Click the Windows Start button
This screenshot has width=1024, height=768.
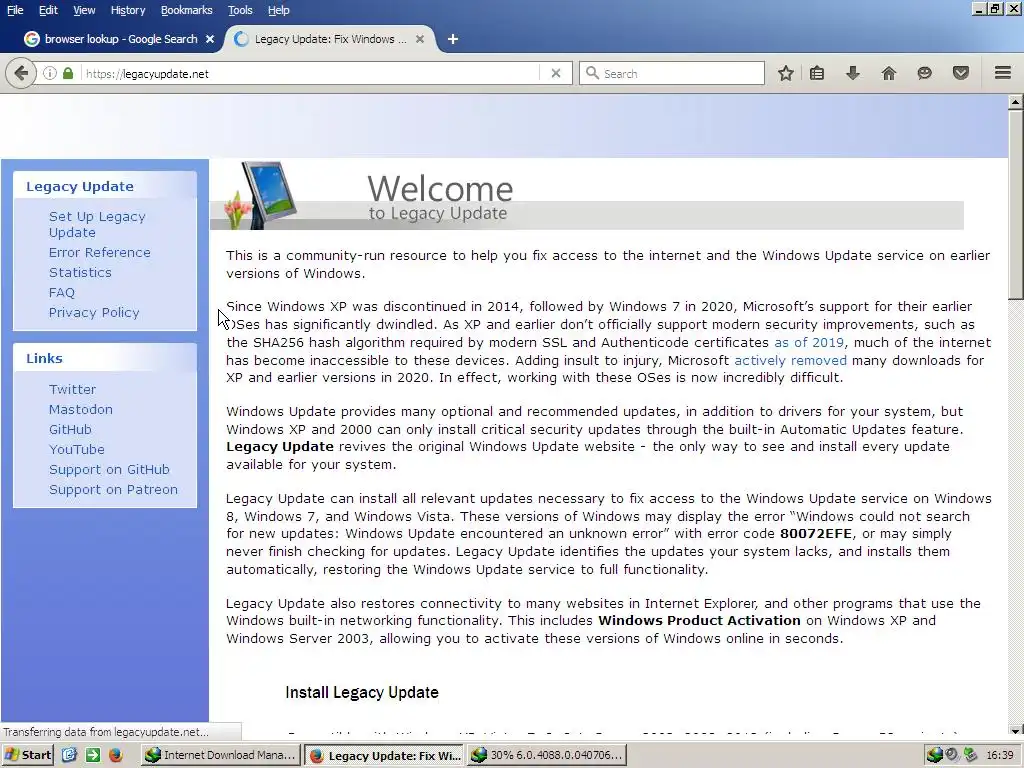[27, 755]
